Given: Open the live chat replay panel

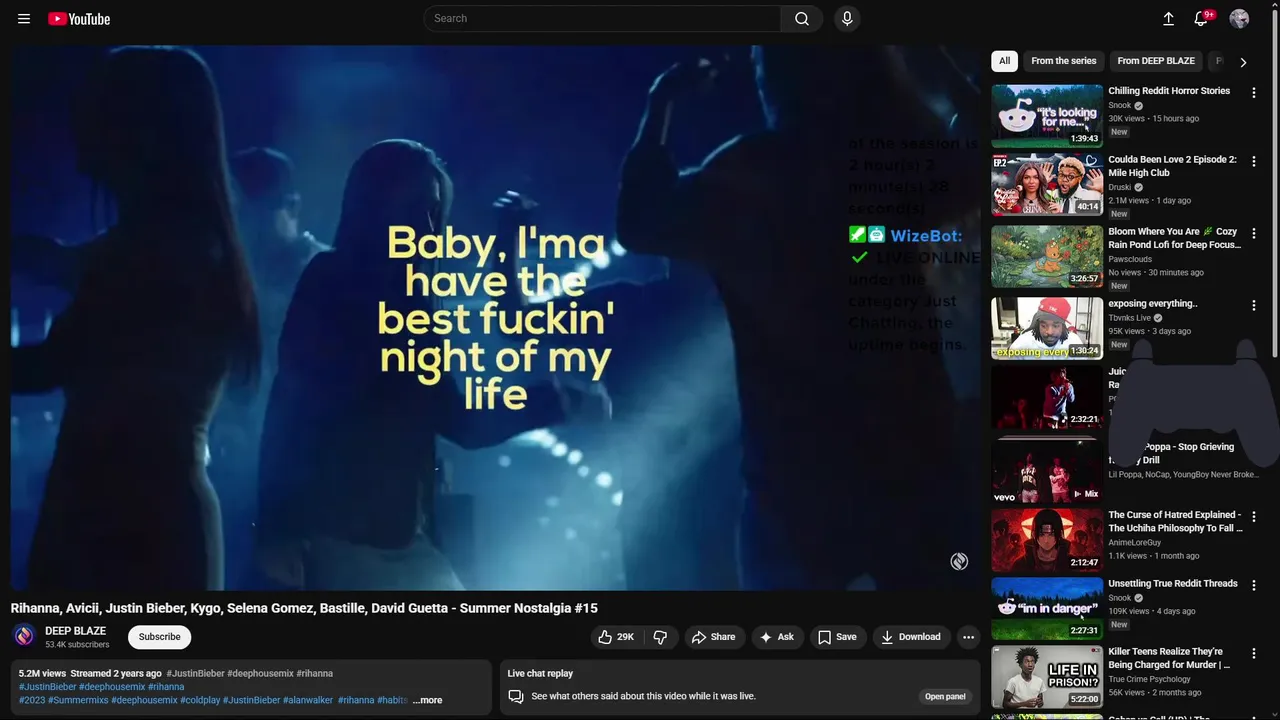Looking at the screenshot, I should tap(945, 696).
